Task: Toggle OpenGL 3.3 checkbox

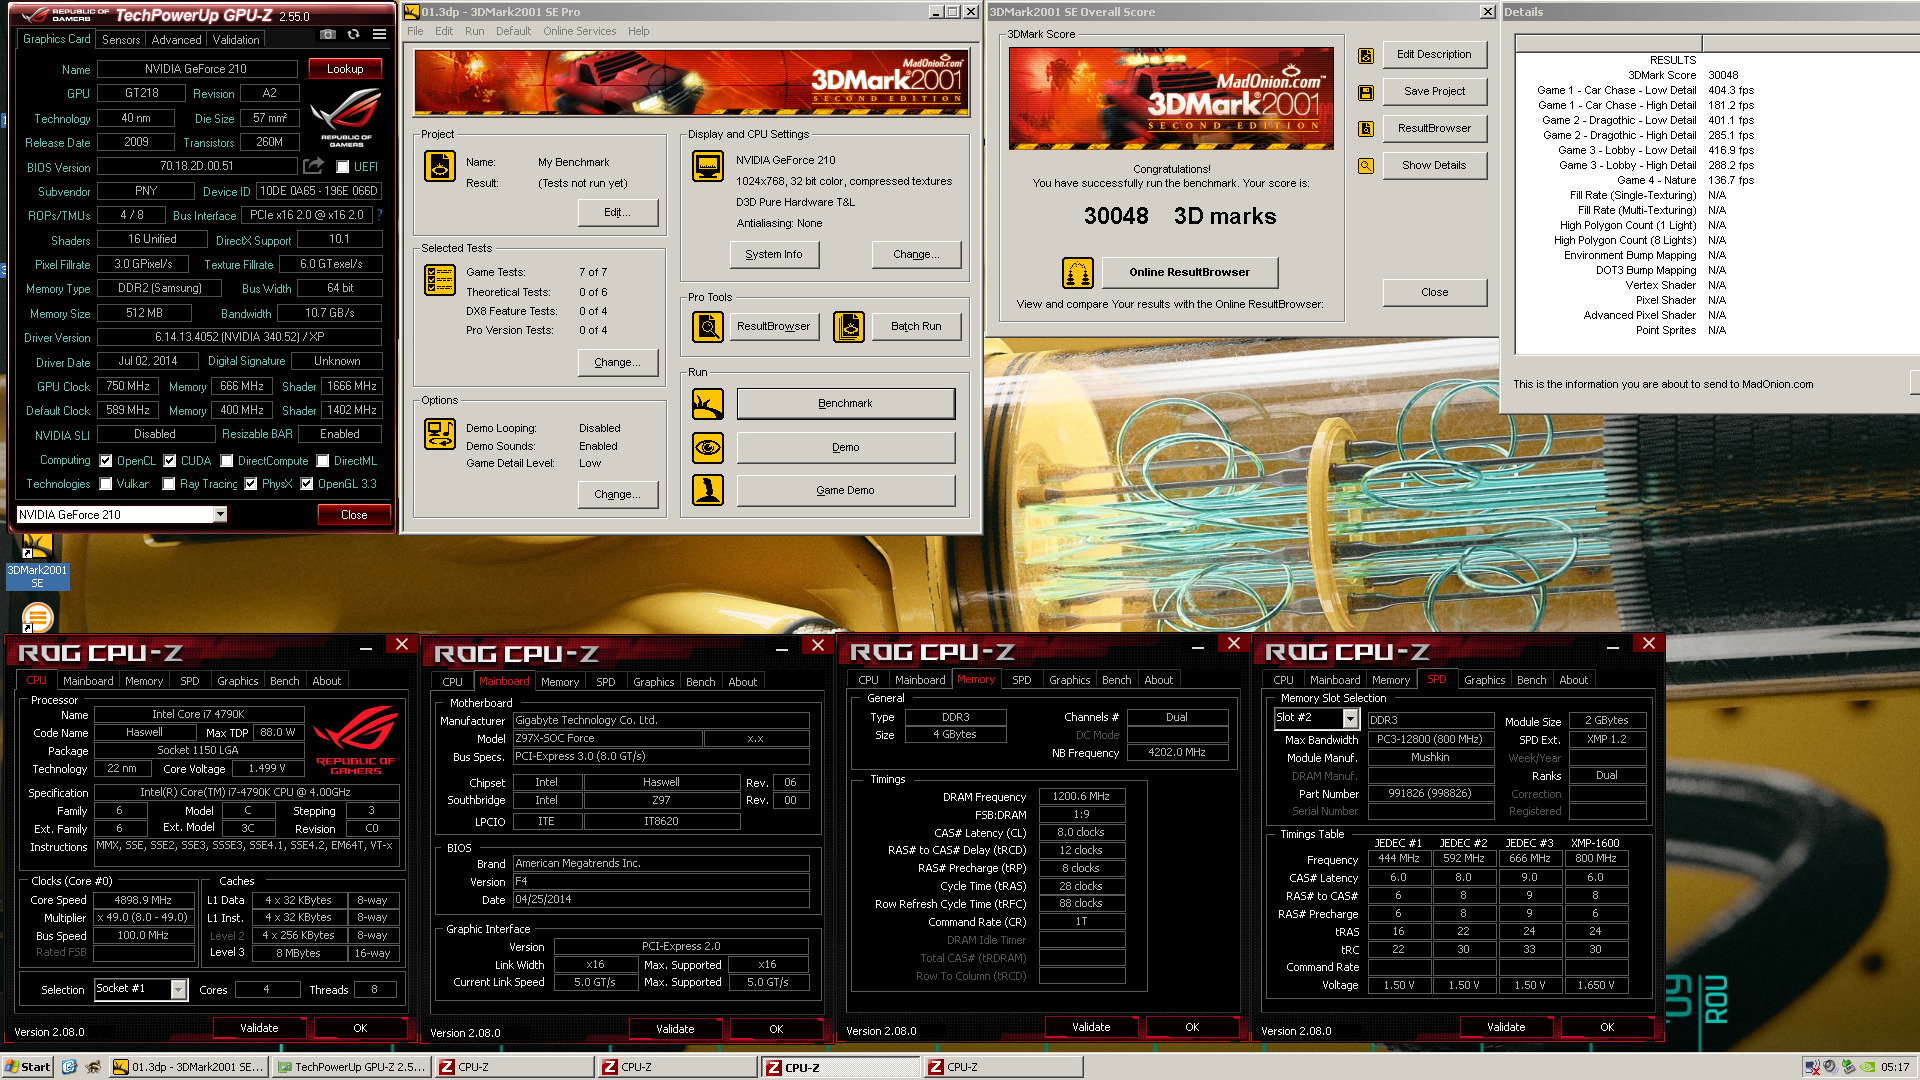Action: click(x=307, y=484)
